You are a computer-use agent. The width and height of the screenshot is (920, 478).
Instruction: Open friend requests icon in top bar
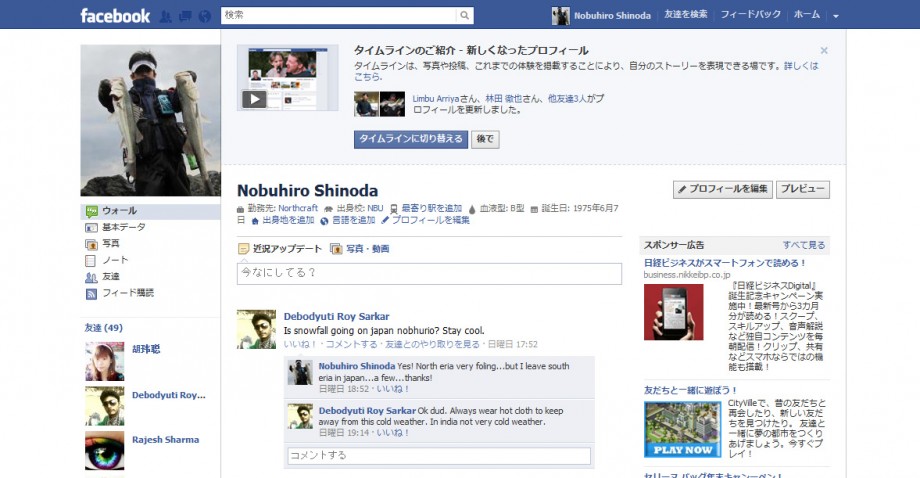(166, 16)
